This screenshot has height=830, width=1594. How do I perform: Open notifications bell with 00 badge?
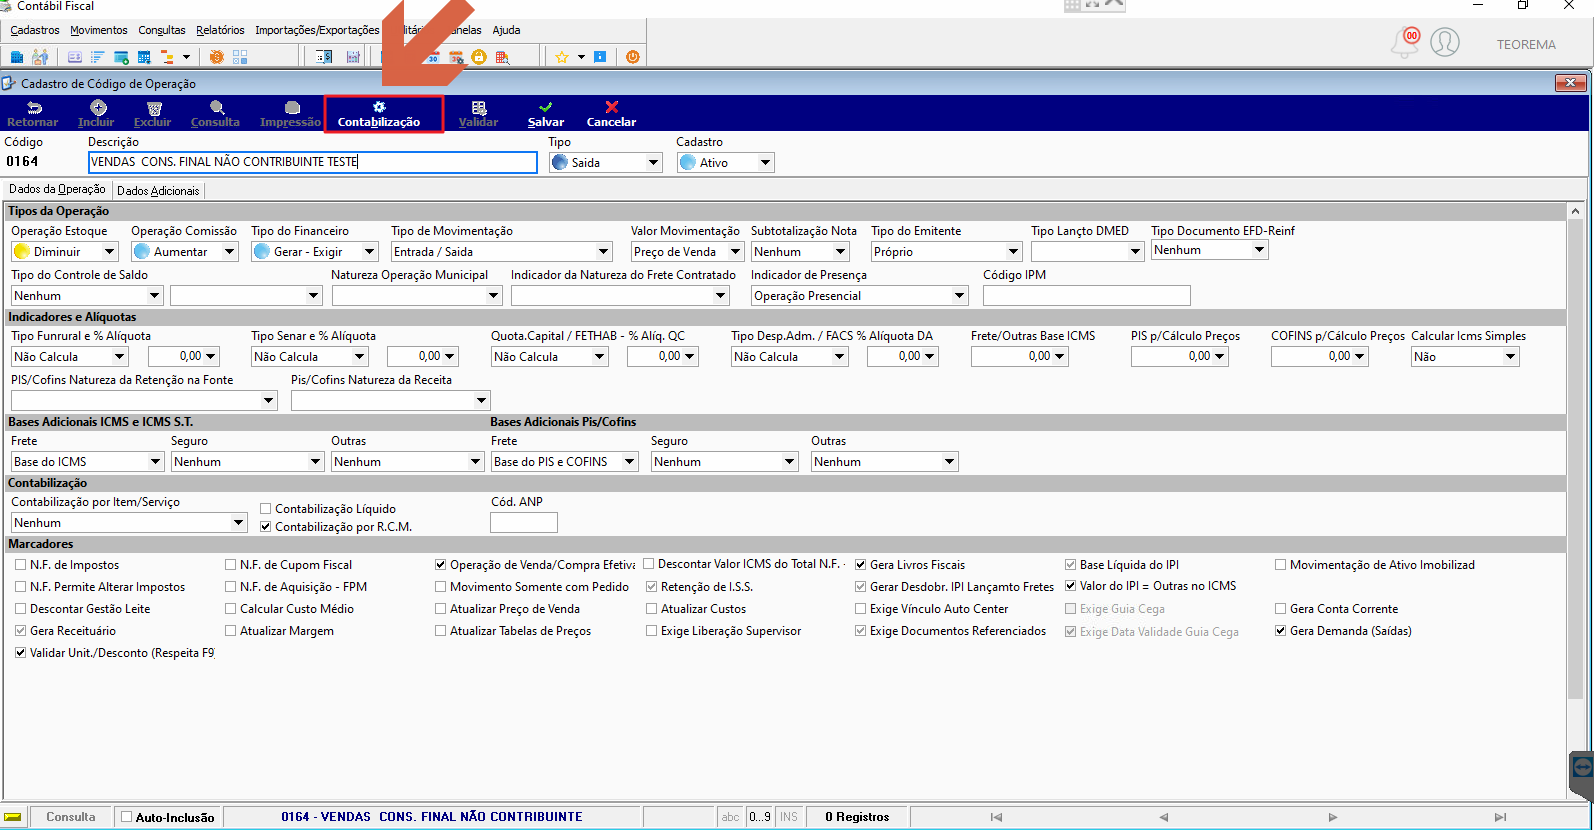pyautogui.click(x=1405, y=42)
